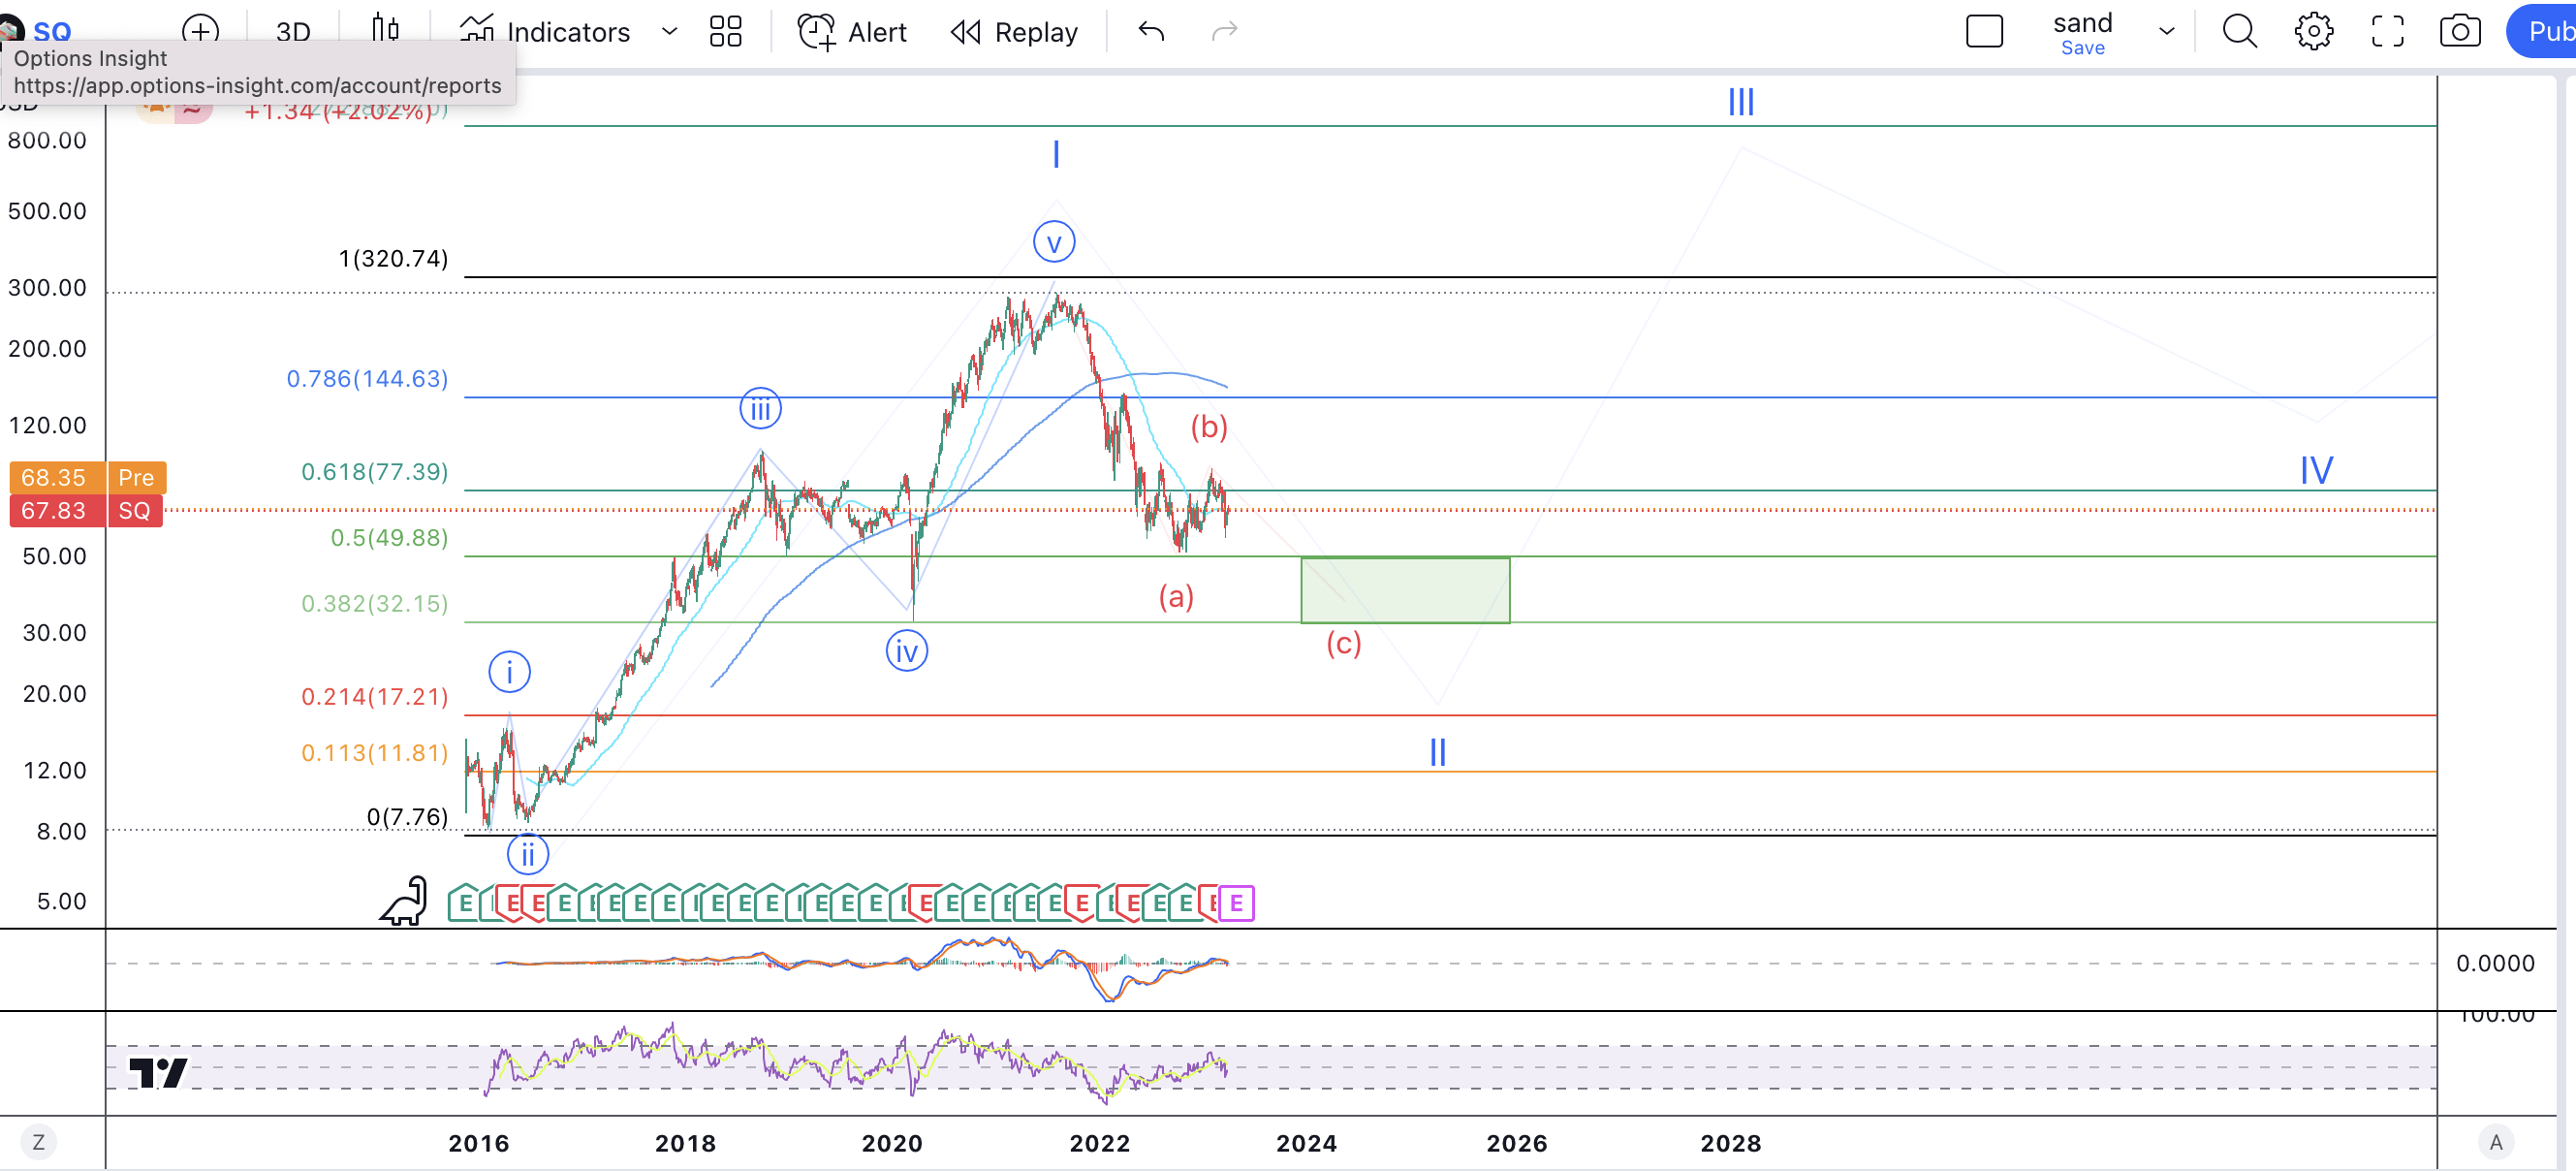
Task: Open the multi-chart layout grid icon
Action: coord(726,31)
